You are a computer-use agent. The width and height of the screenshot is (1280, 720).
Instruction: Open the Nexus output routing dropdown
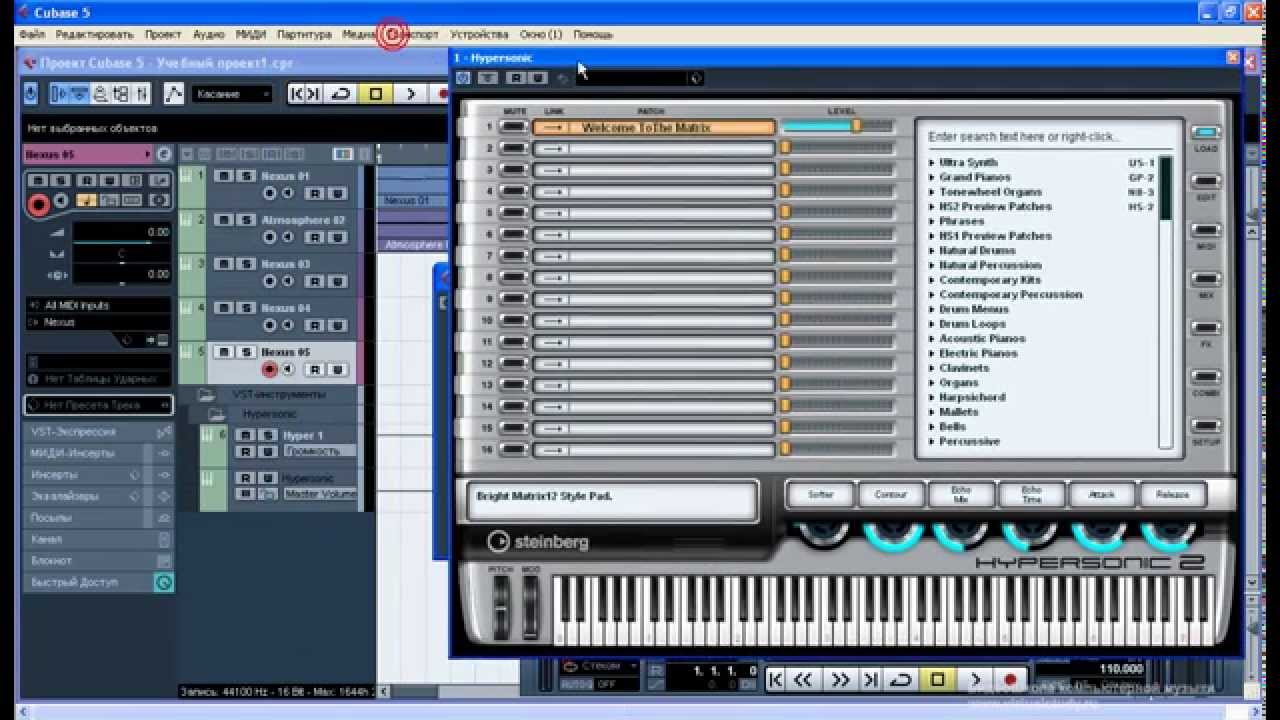(99, 322)
